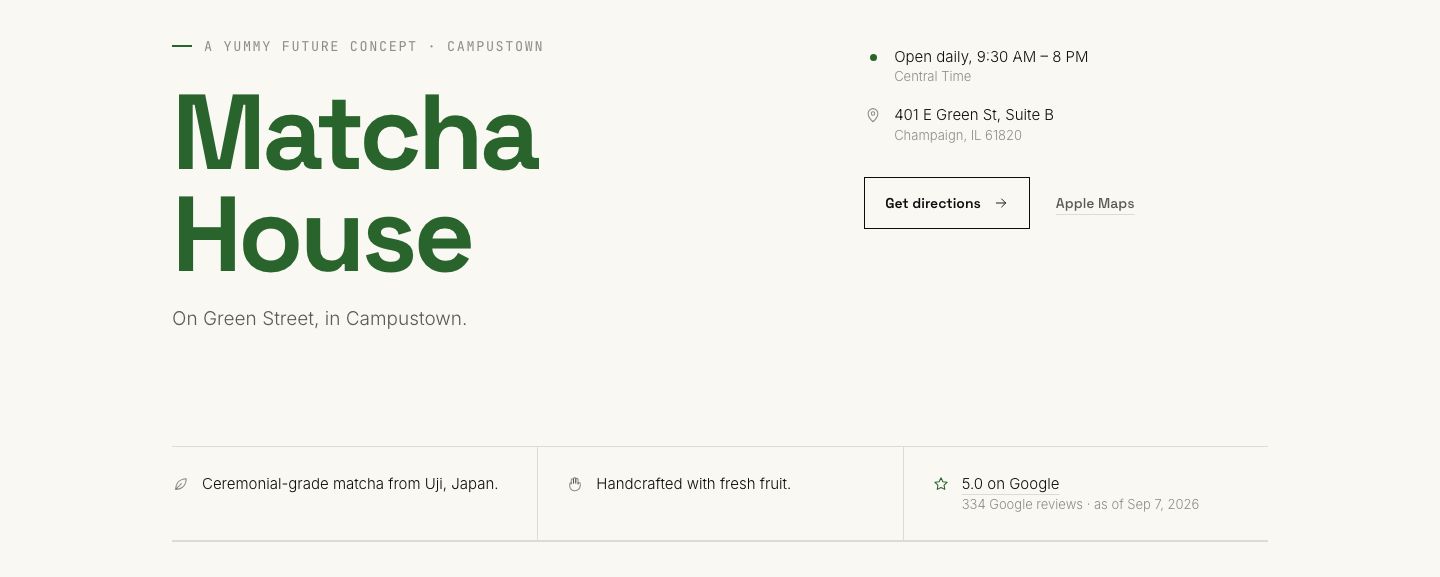Open the 5.0 on Google link

click(1010, 484)
